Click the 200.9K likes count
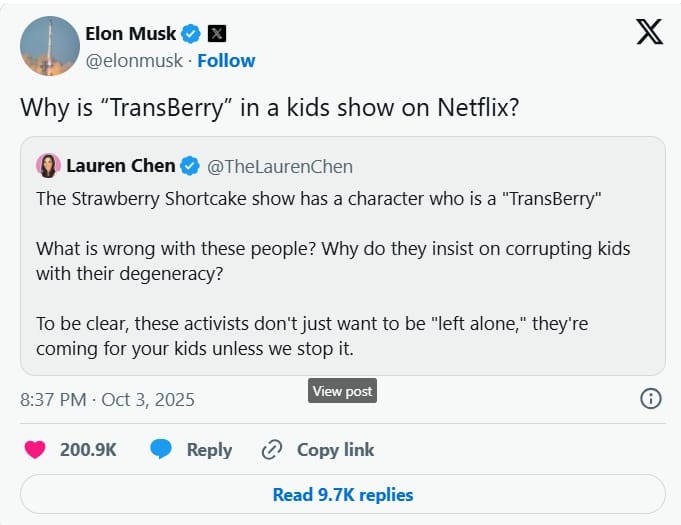 pos(88,450)
